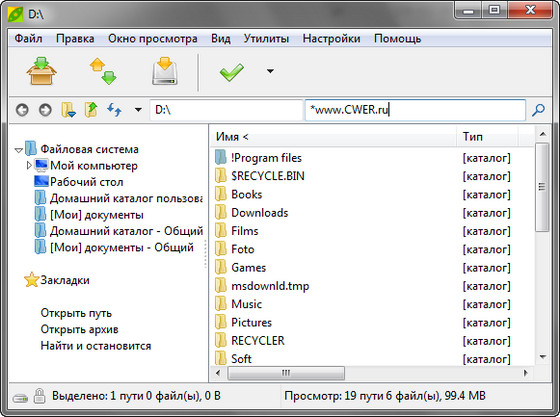
Task: Click the horizontal scrollbar thumb in file list
Action: click(286, 373)
